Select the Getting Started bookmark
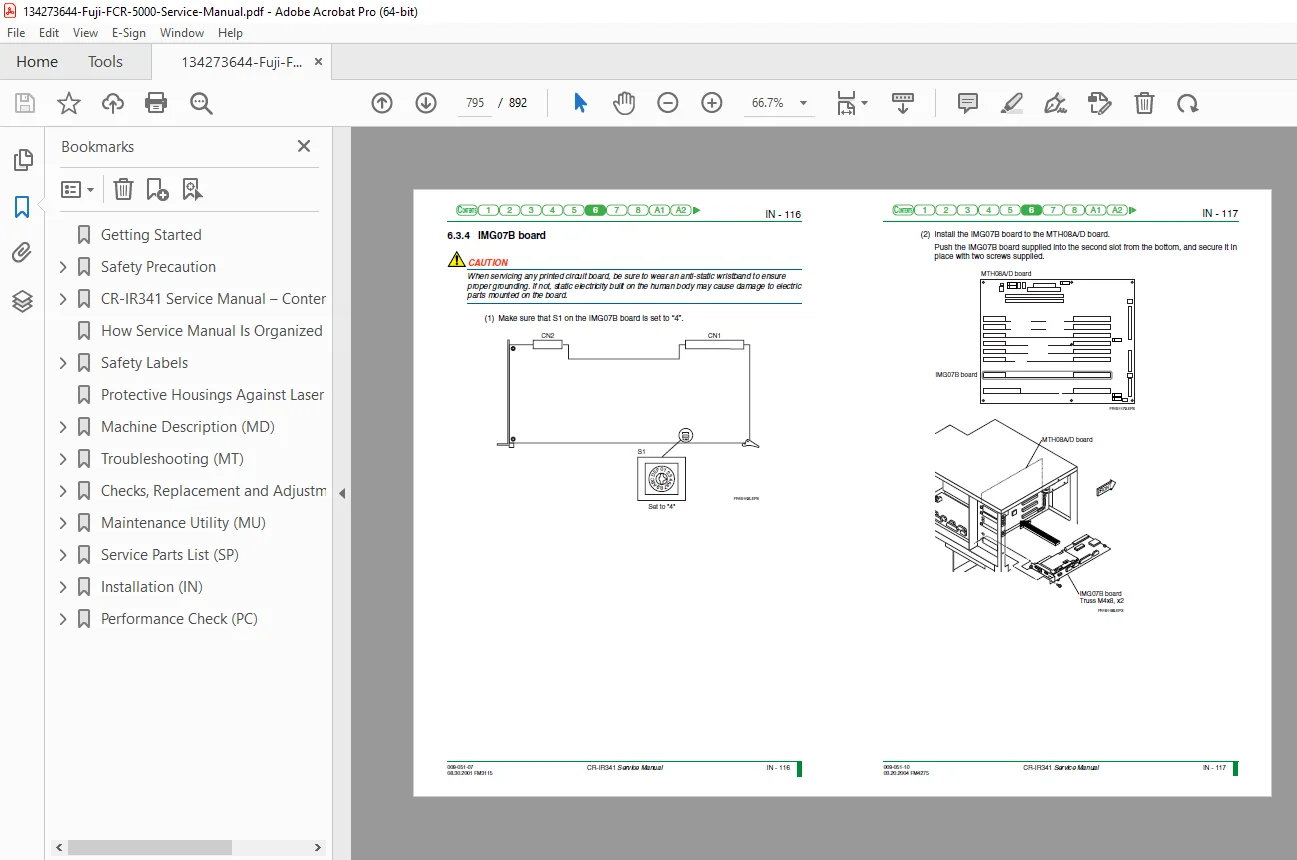This screenshot has width=1297, height=860. pyautogui.click(x=151, y=235)
